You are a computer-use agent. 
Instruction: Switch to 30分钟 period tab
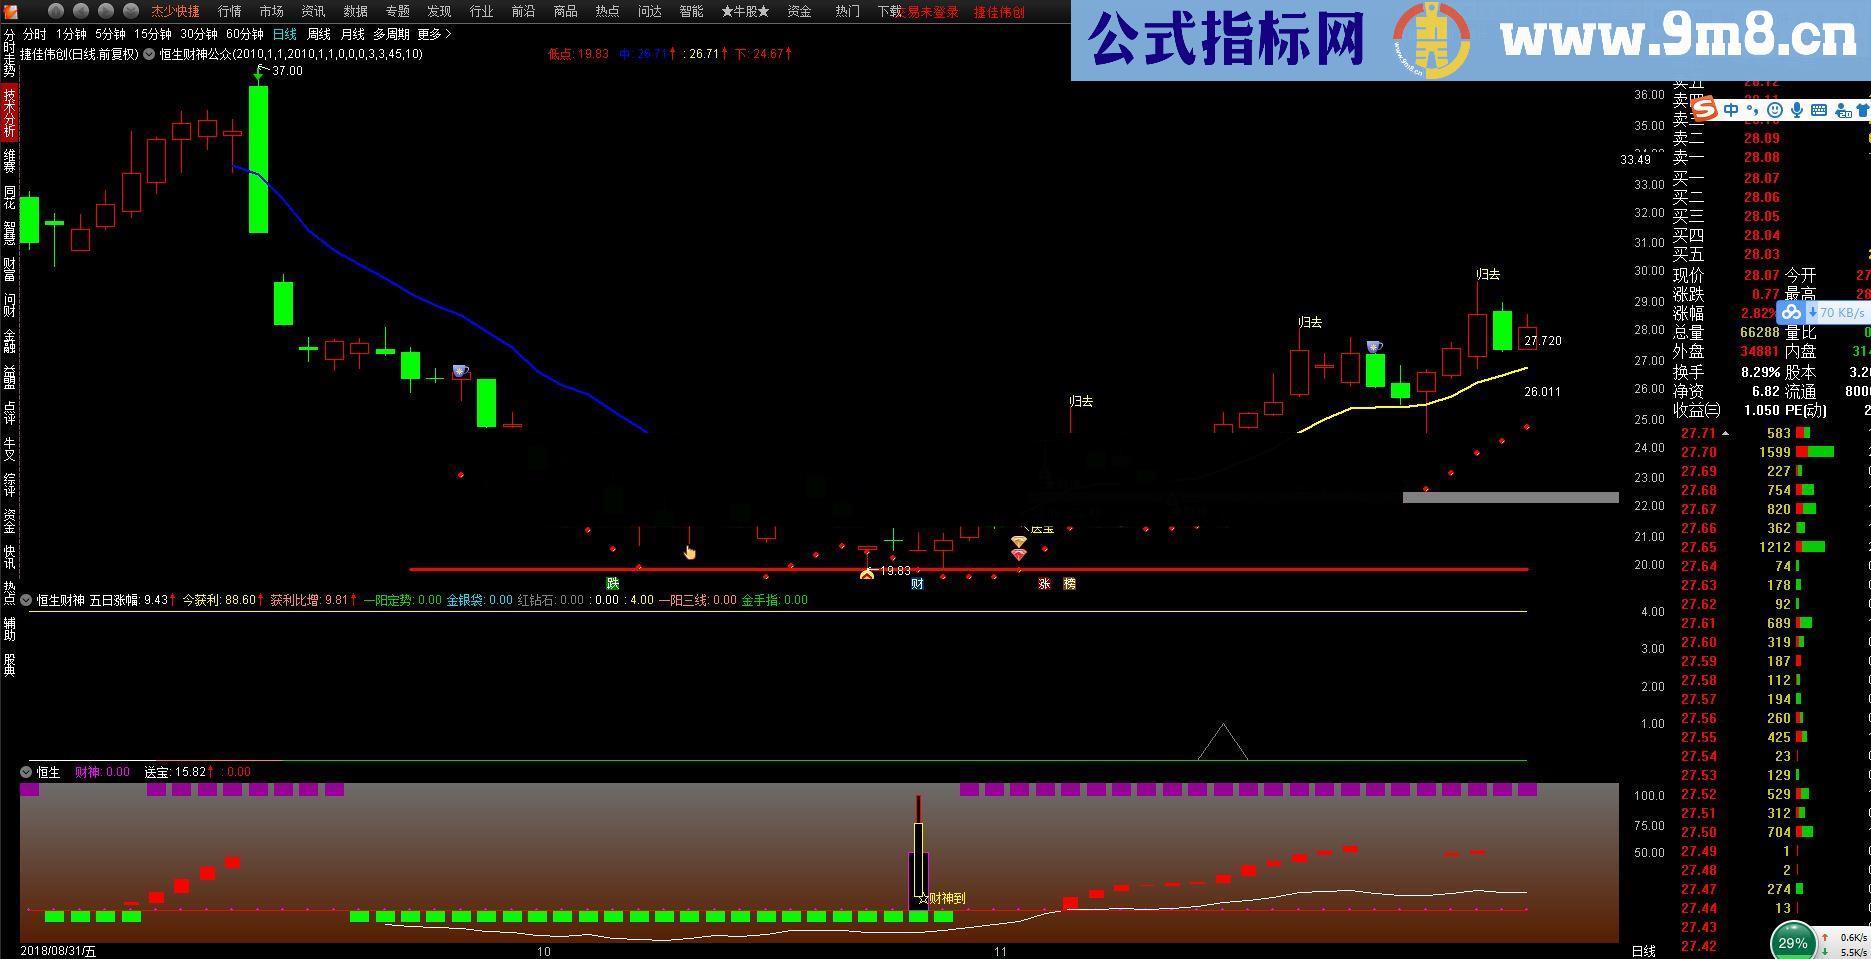coord(199,34)
